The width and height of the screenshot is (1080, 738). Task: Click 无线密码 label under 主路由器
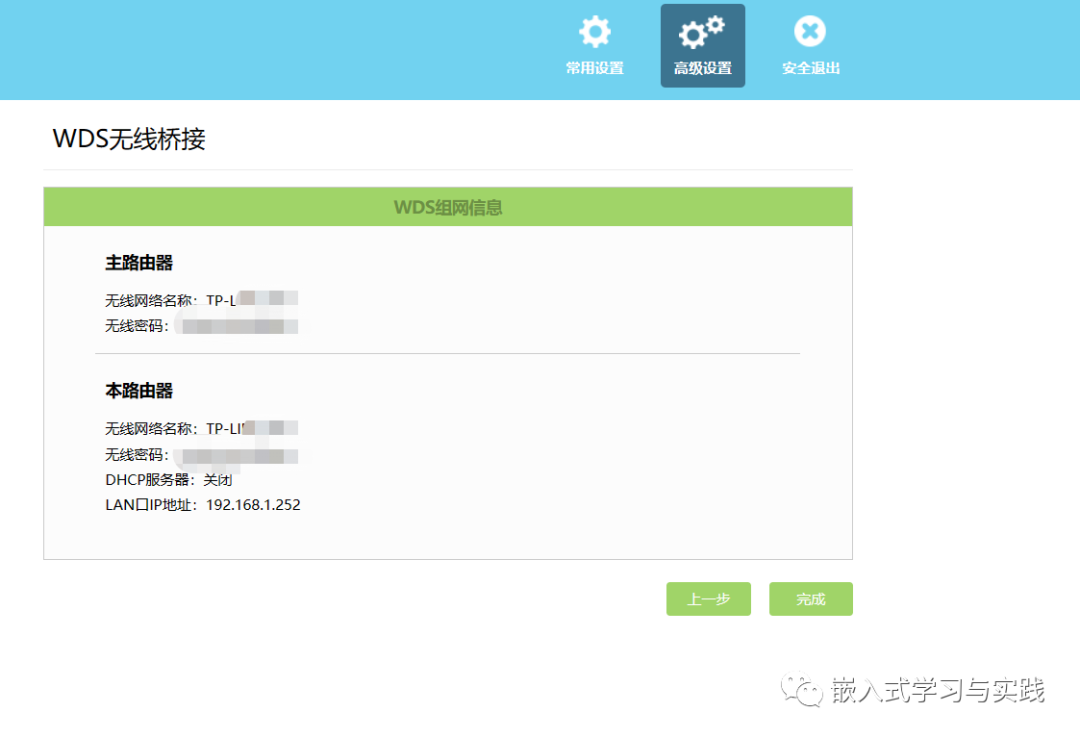[136, 326]
